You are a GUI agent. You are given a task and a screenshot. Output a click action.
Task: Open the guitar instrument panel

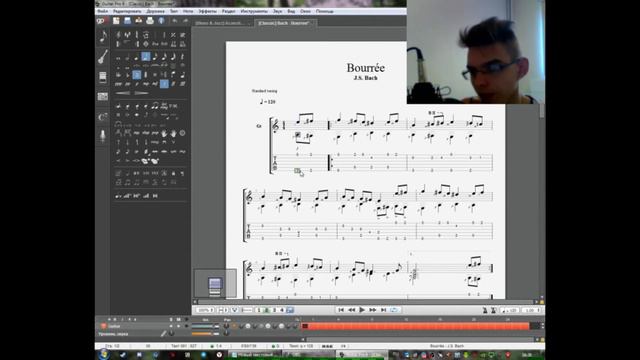[x=103, y=57]
